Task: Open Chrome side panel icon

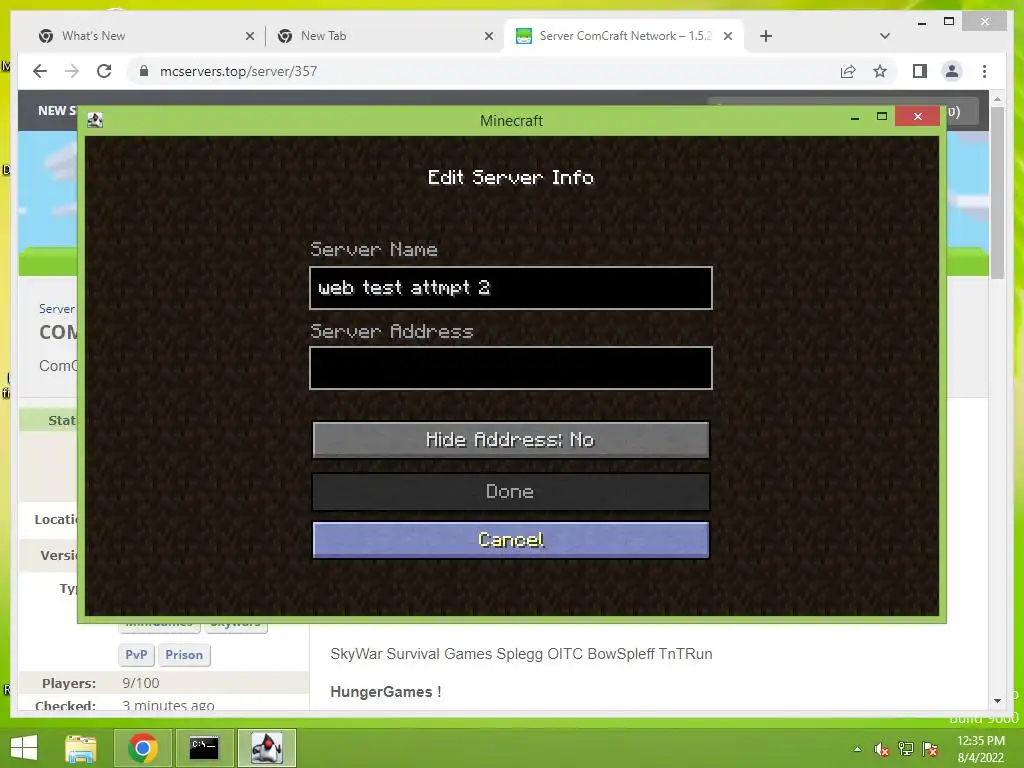Action: click(920, 71)
